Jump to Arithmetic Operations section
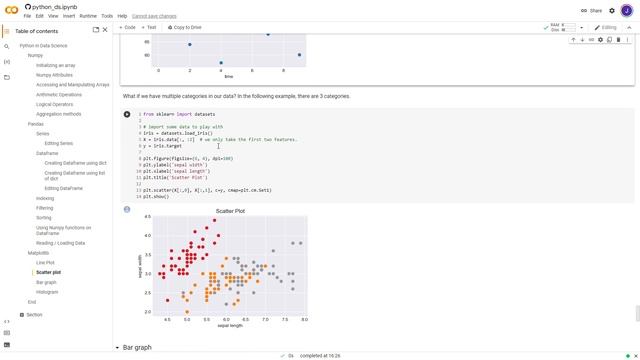 pyautogui.click(x=59, y=95)
